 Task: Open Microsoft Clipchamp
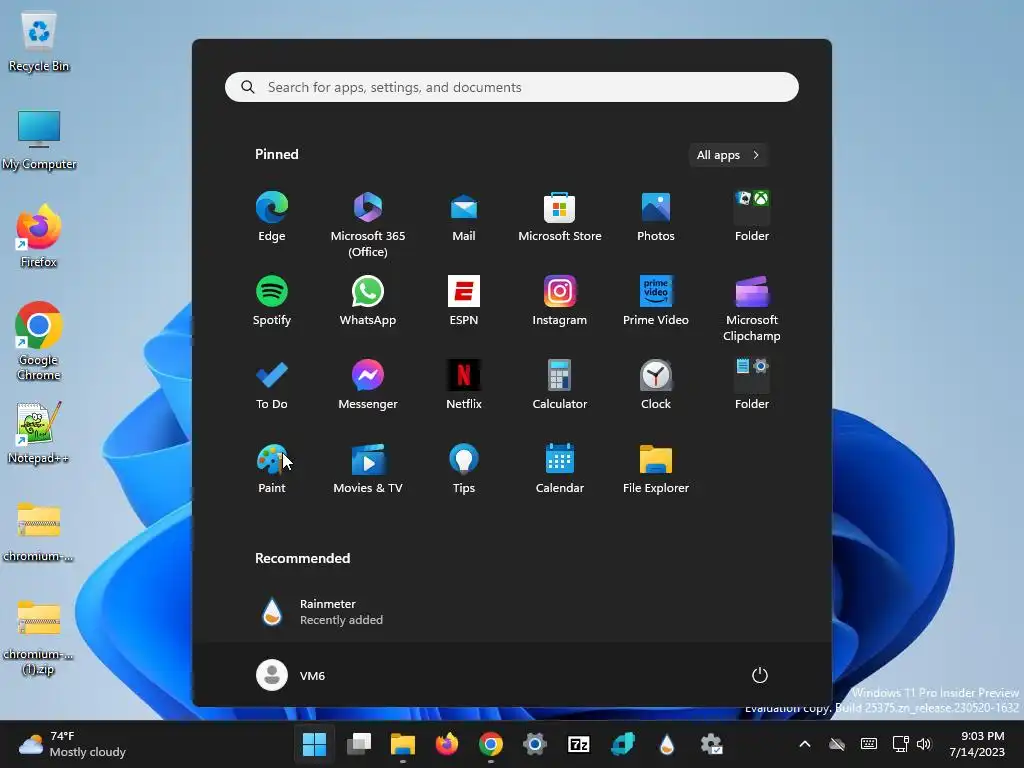[x=752, y=308]
